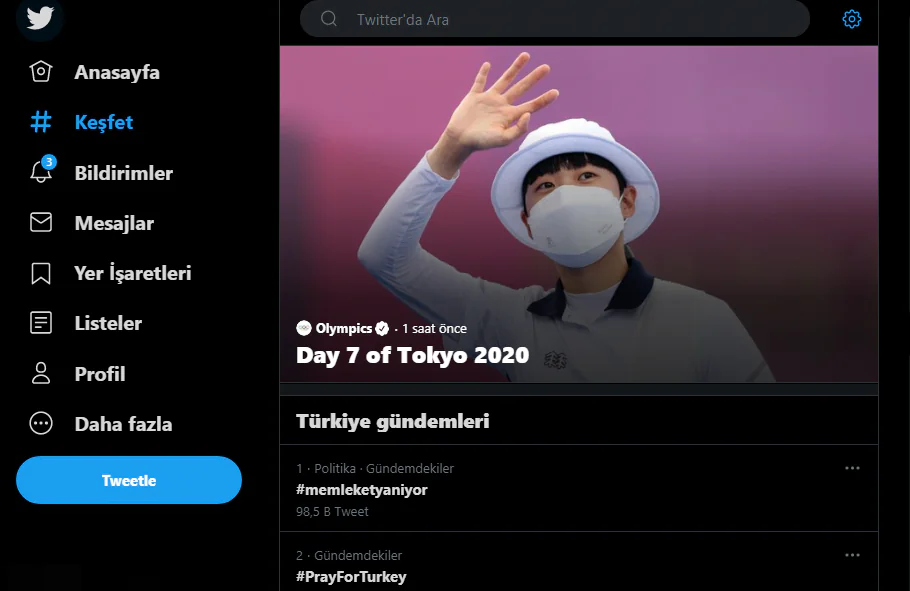Select the Keşfet hashtag icon
The width and height of the screenshot is (910, 591).
pos(41,122)
